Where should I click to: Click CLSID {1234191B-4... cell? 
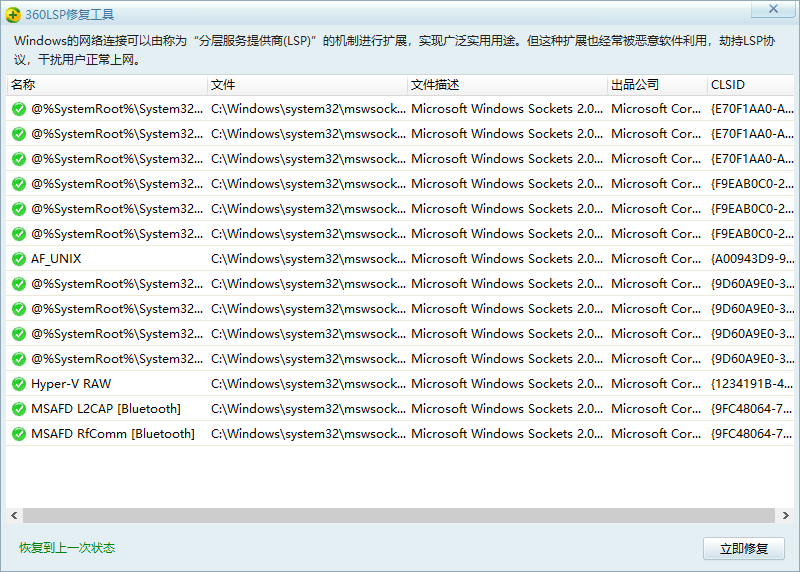[752, 384]
